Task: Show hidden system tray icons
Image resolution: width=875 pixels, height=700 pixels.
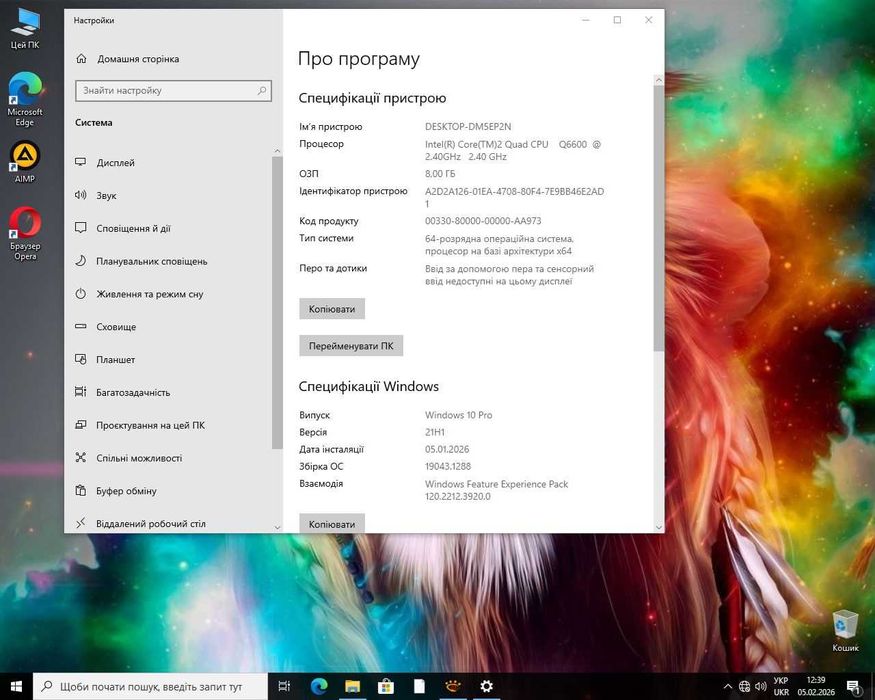Action: point(725,686)
